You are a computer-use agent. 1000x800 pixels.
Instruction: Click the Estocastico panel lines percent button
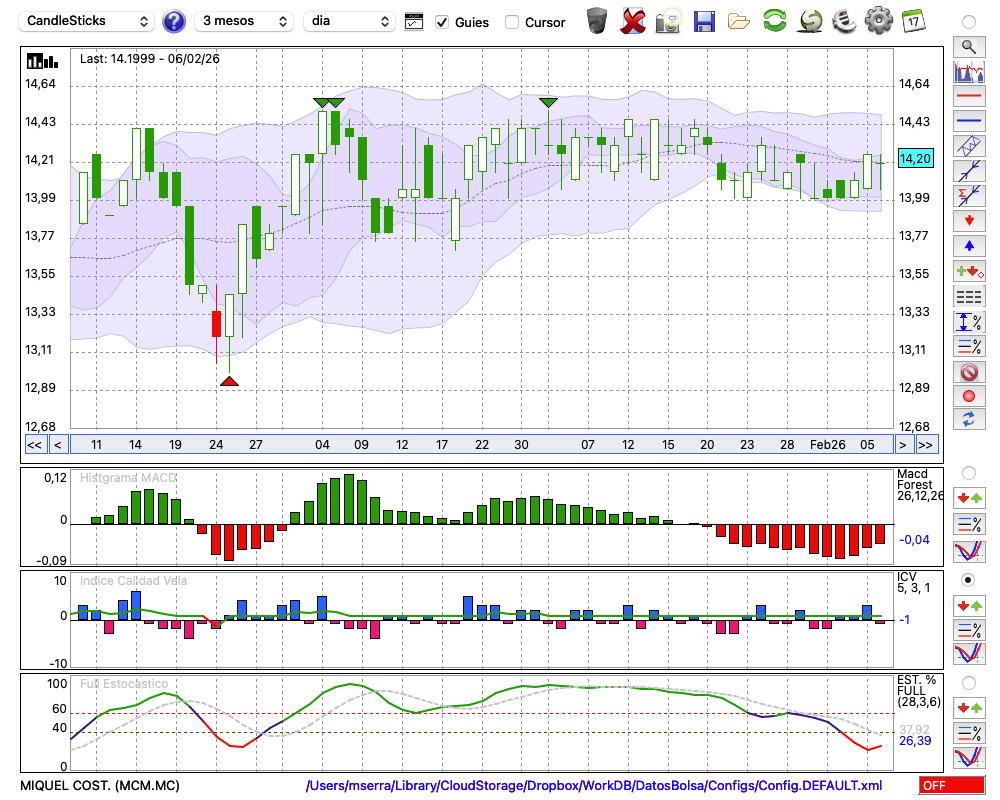[x=969, y=733]
